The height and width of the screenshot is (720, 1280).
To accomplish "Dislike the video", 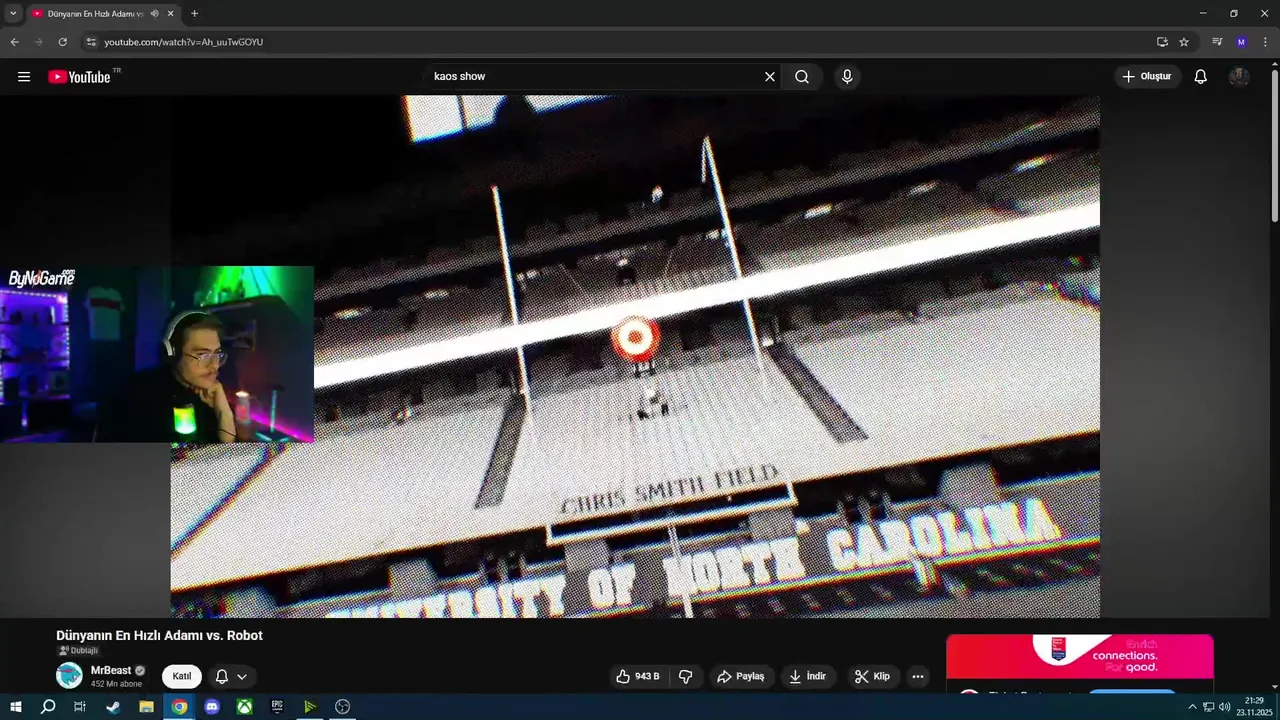I will pos(686,677).
